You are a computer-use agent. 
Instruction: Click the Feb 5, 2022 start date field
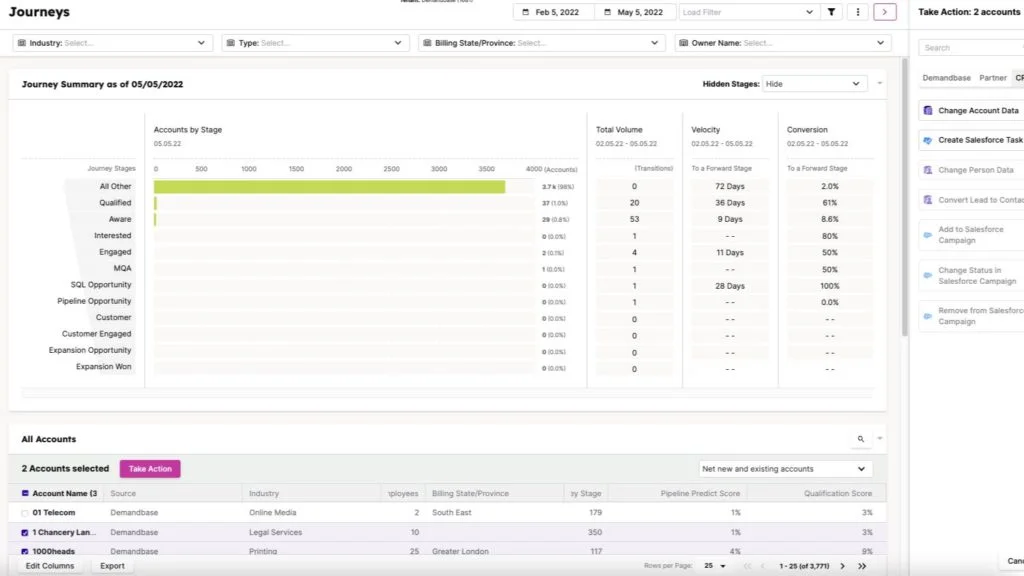(x=554, y=12)
